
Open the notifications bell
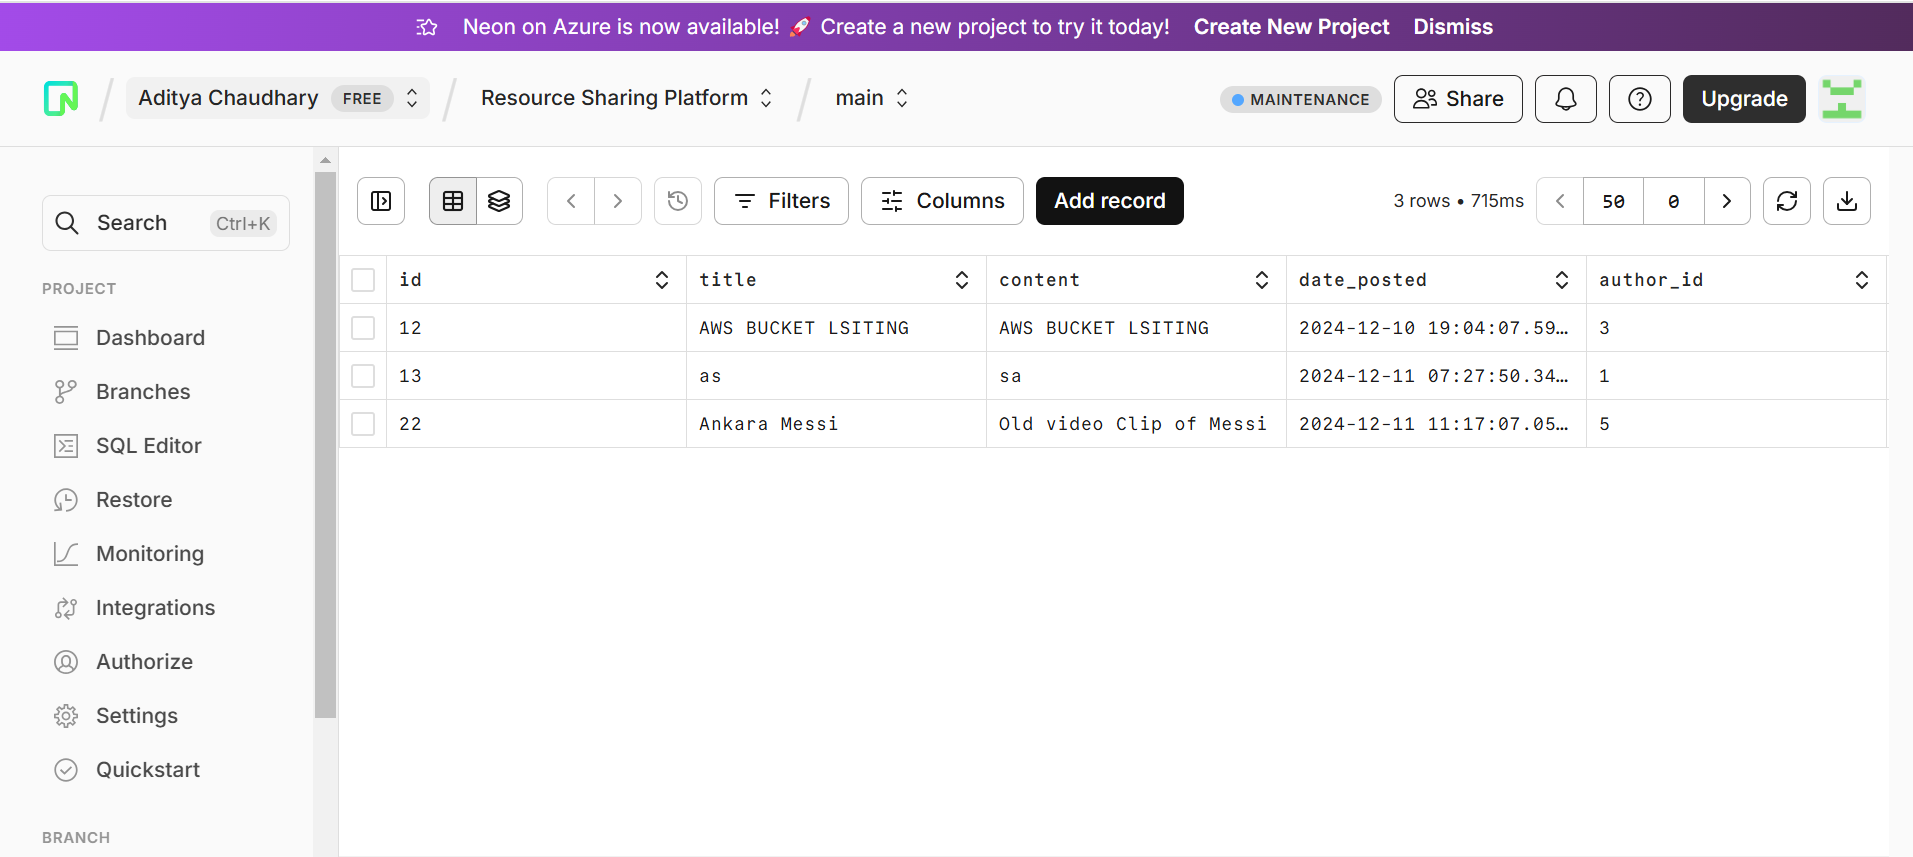tap(1566, 99)
